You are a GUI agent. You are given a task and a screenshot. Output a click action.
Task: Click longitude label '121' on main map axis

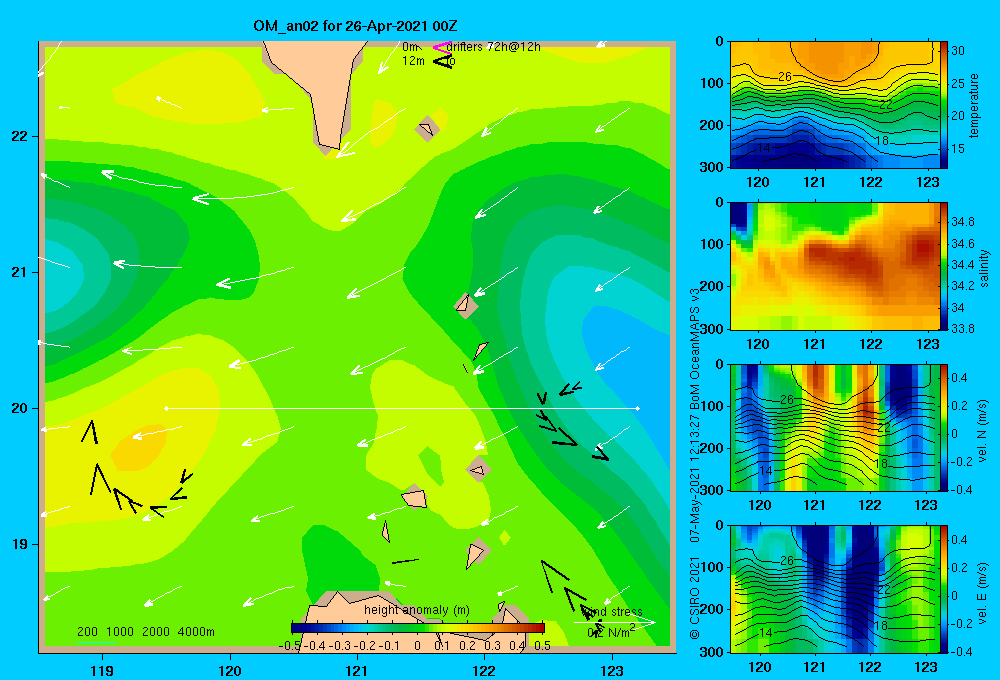pyautogui.click(x=357, y=670)
